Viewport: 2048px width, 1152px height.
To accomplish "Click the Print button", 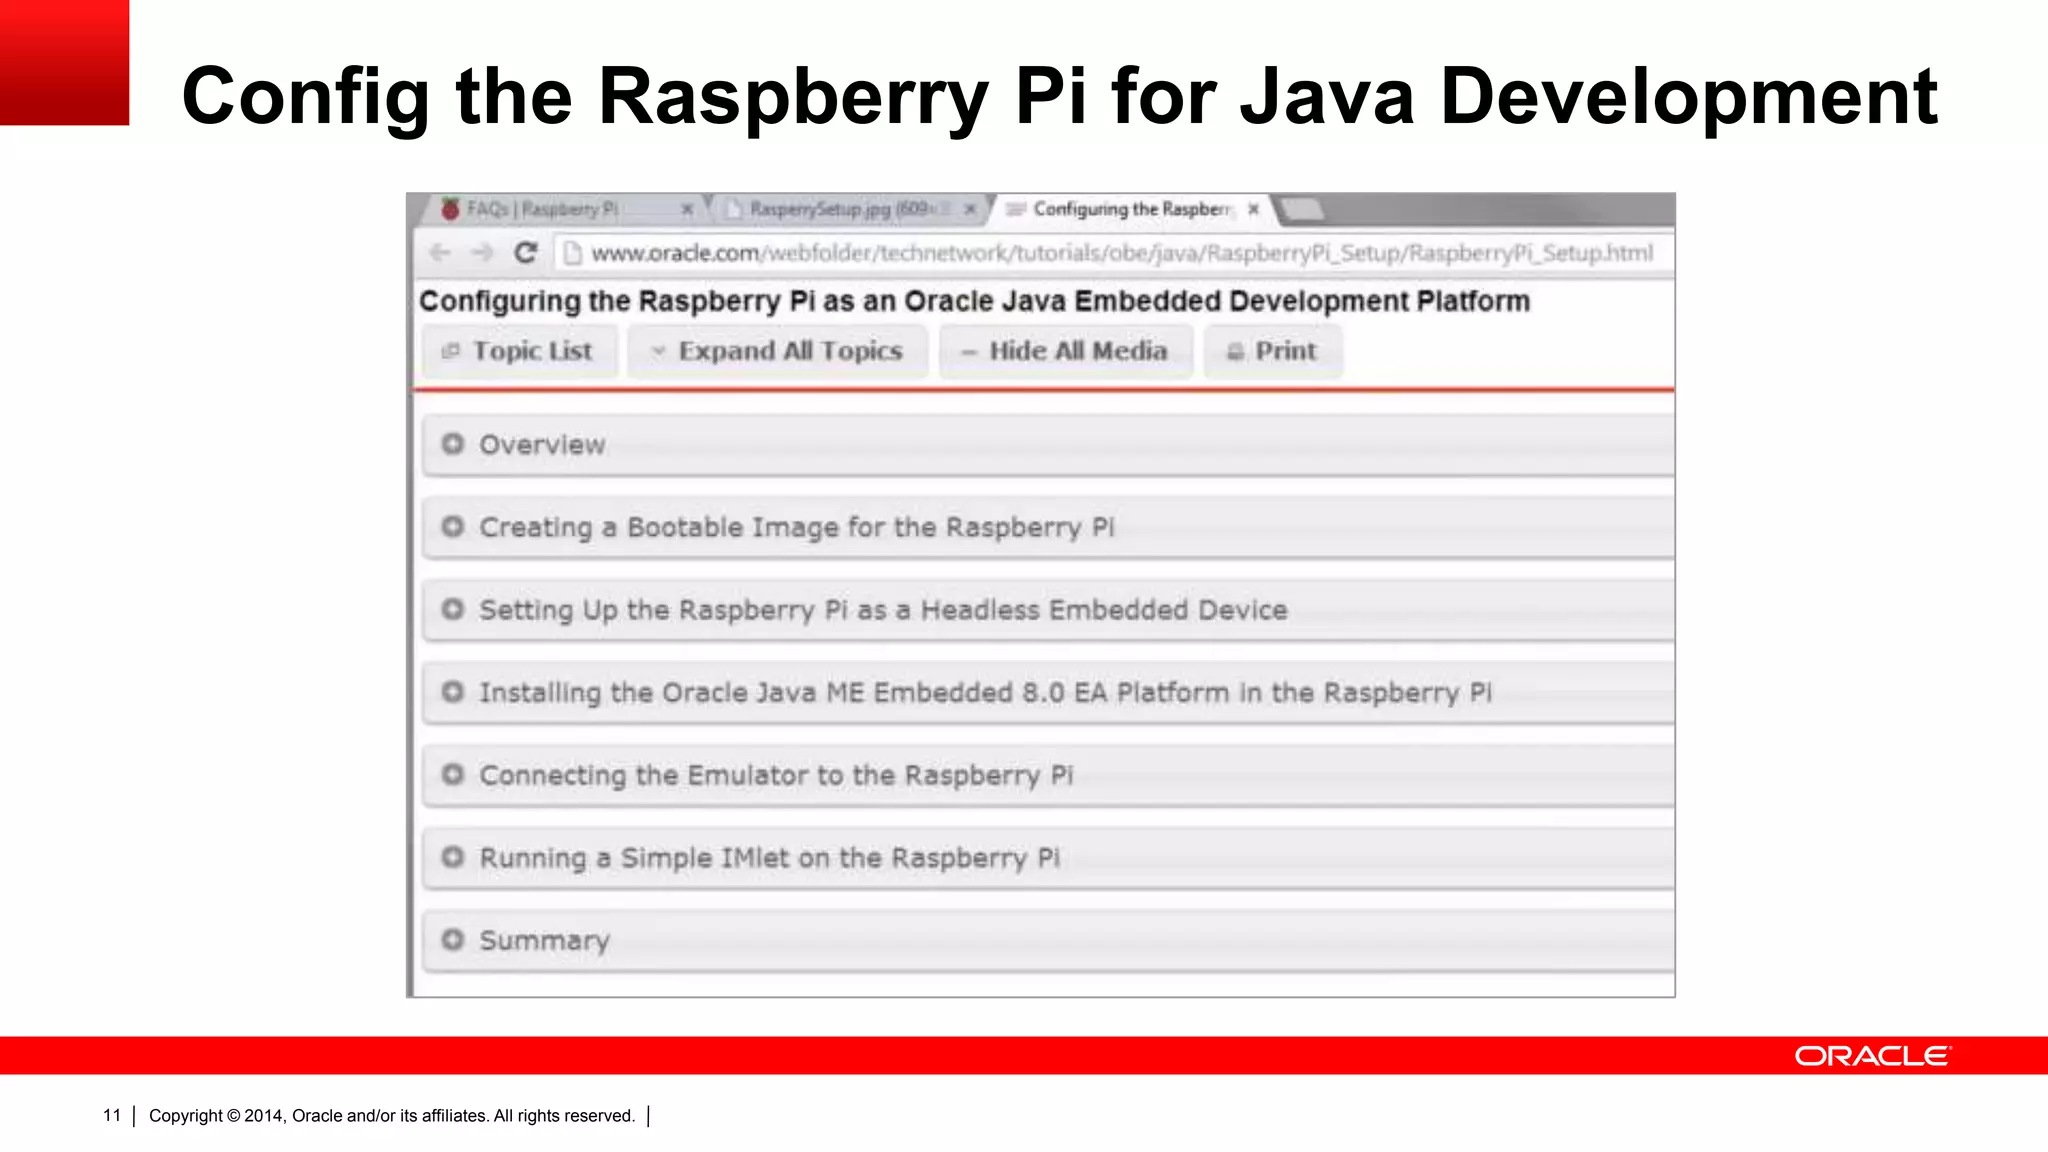I will [1273, 351].
